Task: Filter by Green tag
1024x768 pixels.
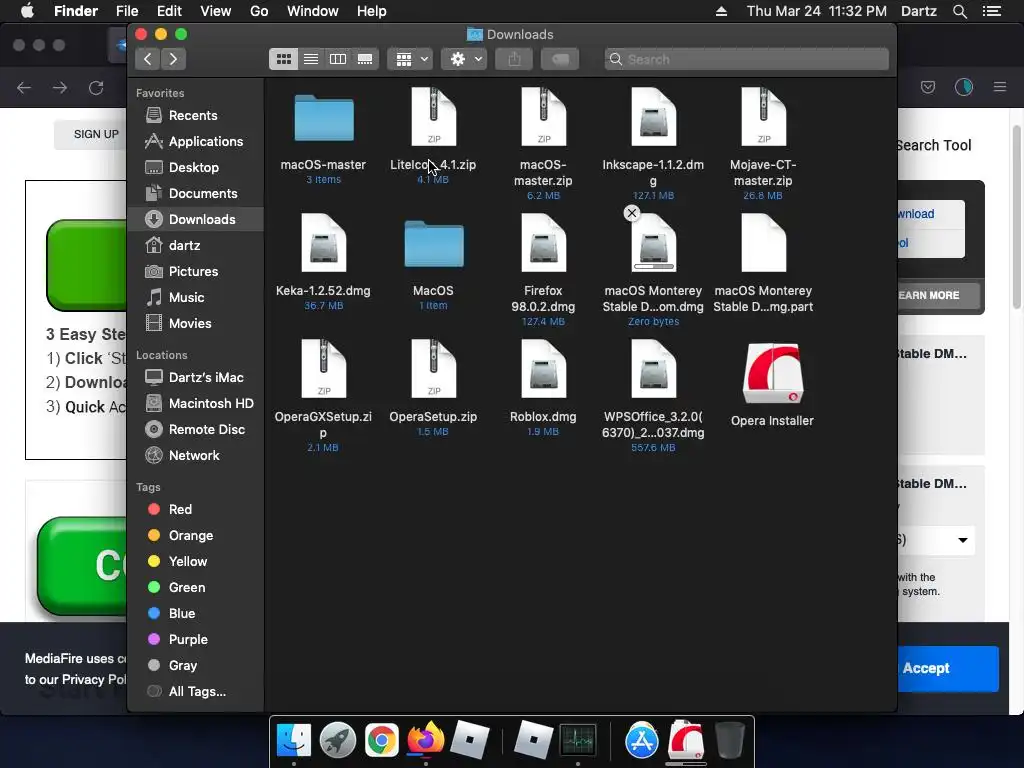Action: (196, 588)
